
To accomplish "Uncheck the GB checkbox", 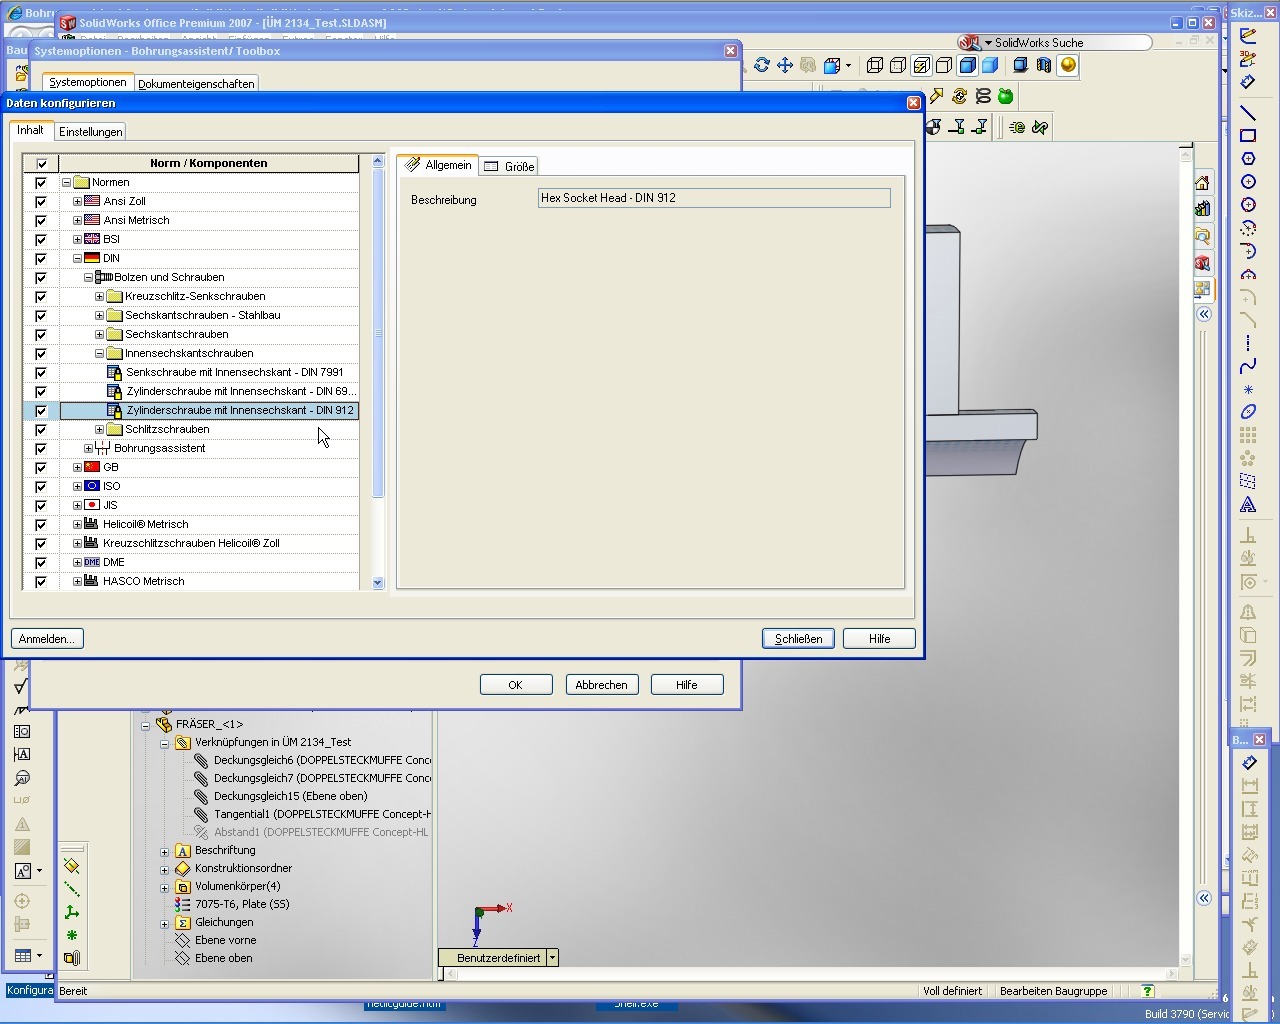I will coord(41,468).
